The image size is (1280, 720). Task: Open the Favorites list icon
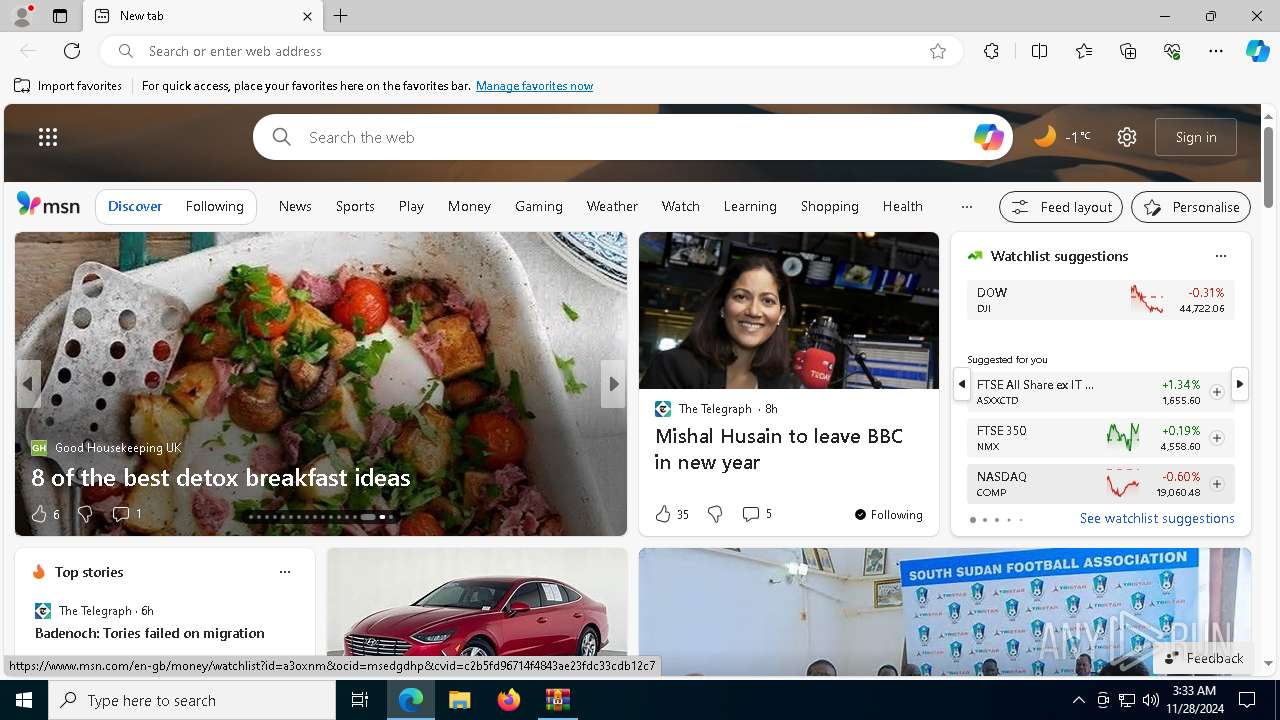[x=1084, y=51]
